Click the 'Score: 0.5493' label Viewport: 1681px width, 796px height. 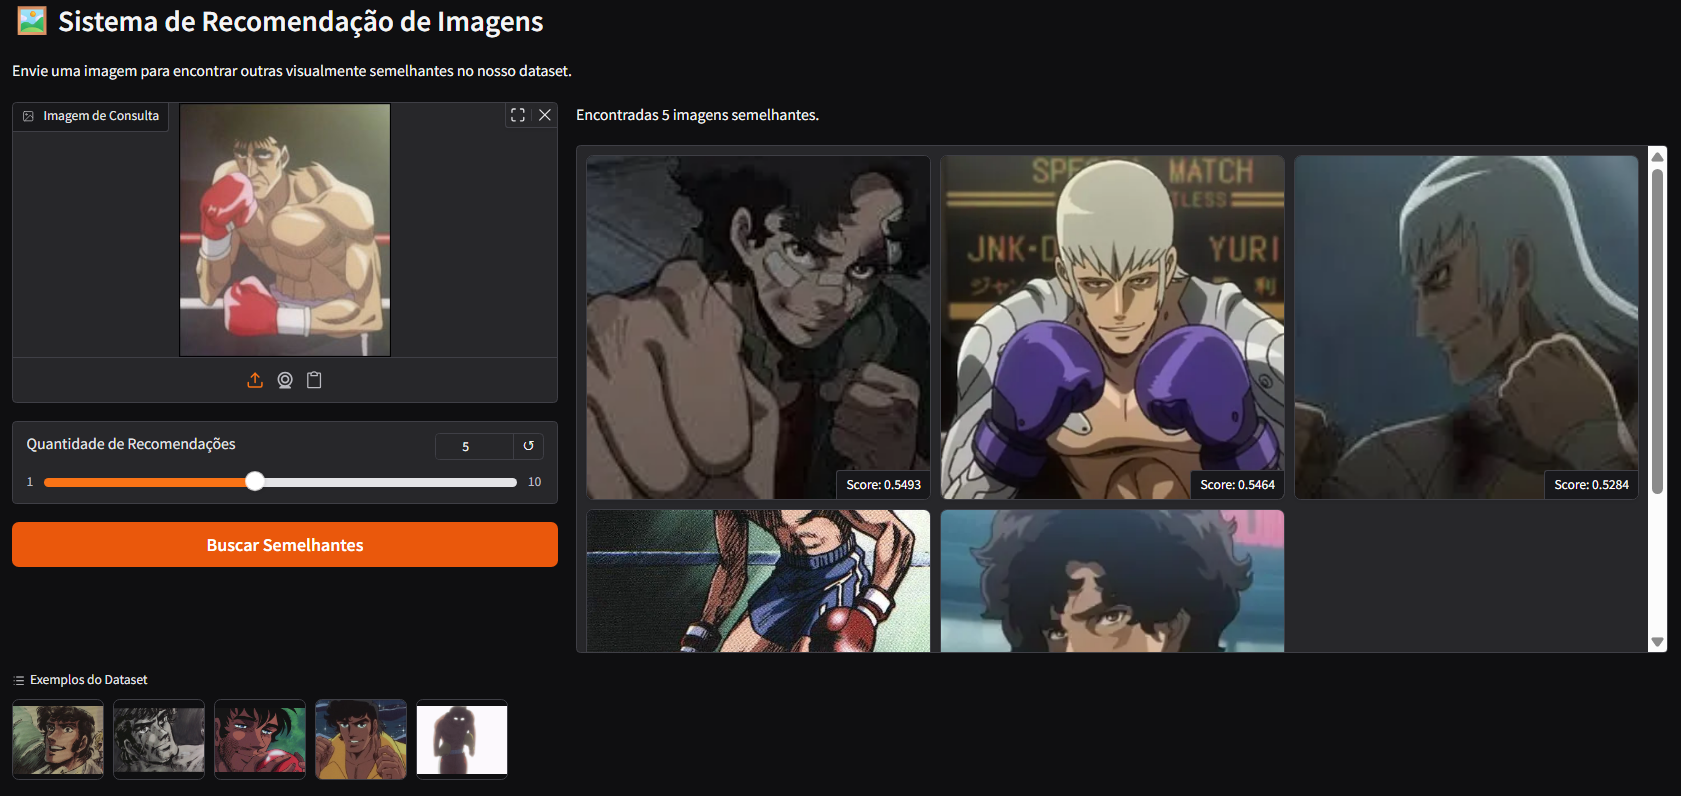click(x=883, y=485)
